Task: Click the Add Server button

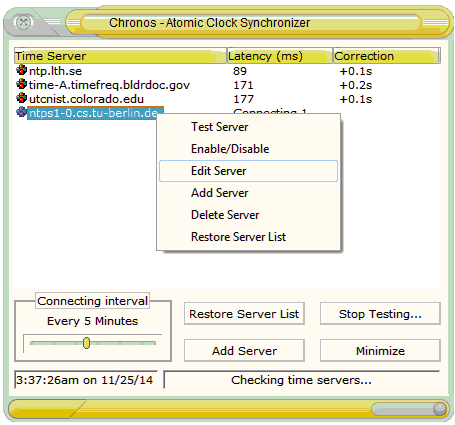Action: point(244,351)
